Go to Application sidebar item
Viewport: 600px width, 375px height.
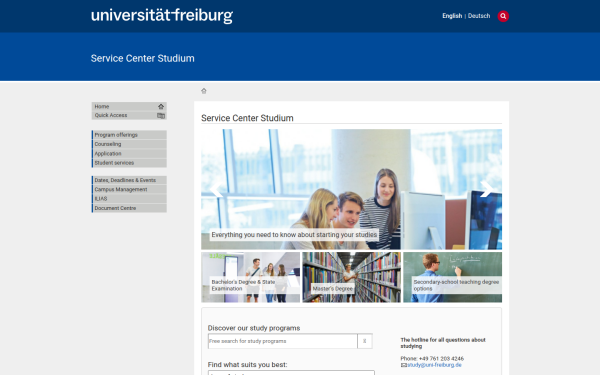tap(129, 154)
